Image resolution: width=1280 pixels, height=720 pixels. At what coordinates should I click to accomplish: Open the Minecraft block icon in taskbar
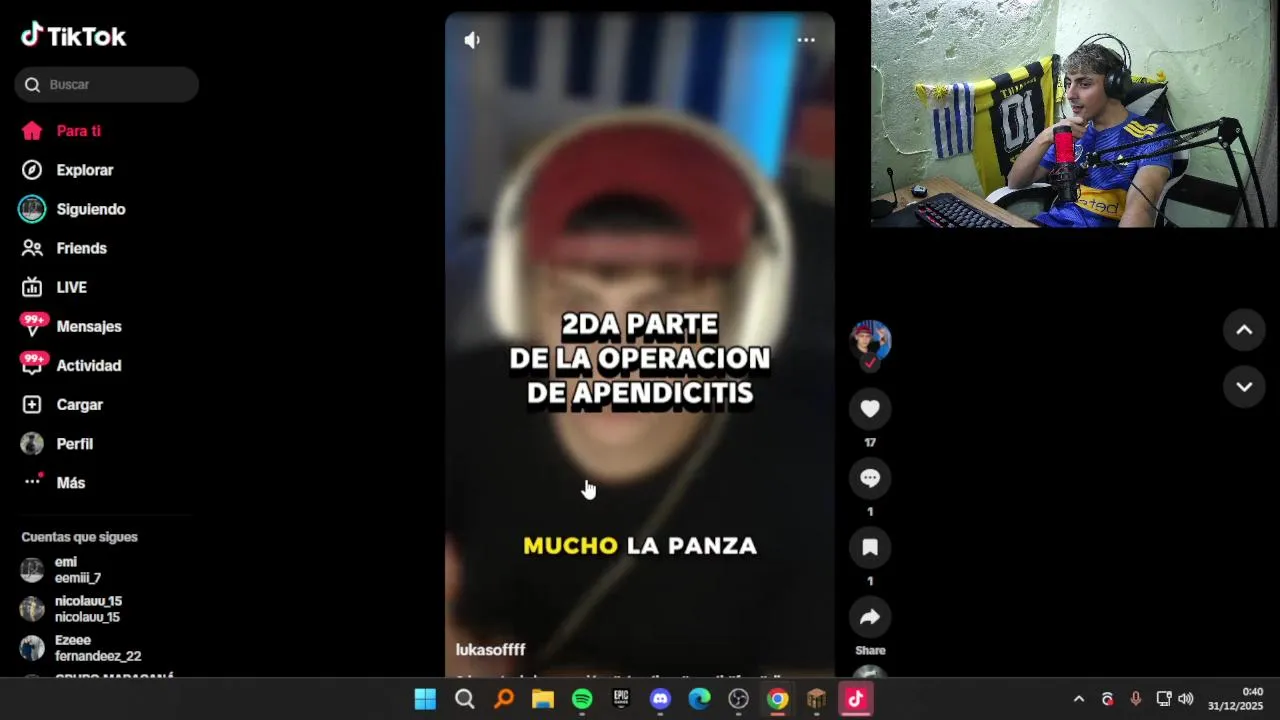(816, 699)
